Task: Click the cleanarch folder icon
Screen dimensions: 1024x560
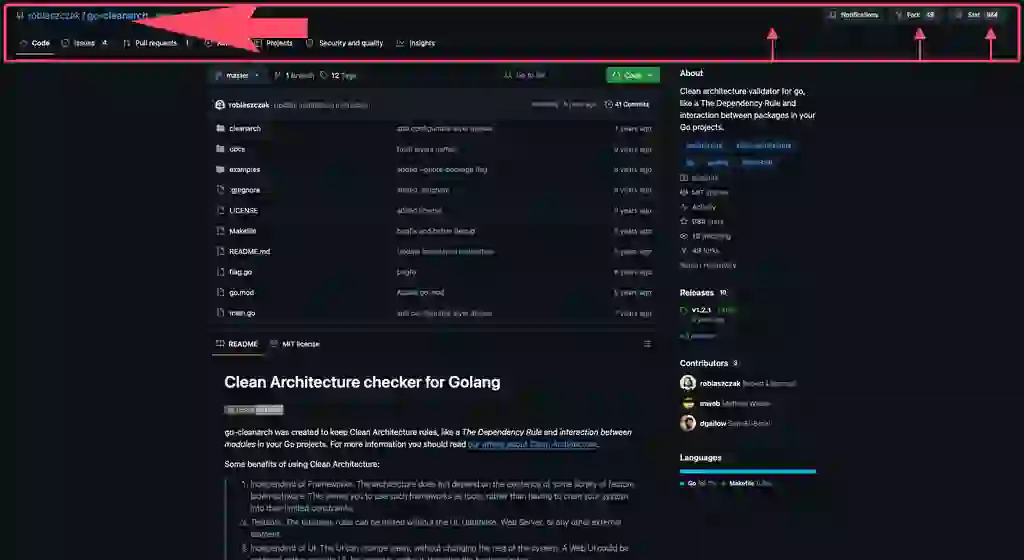Action: [x=220, y=129]
